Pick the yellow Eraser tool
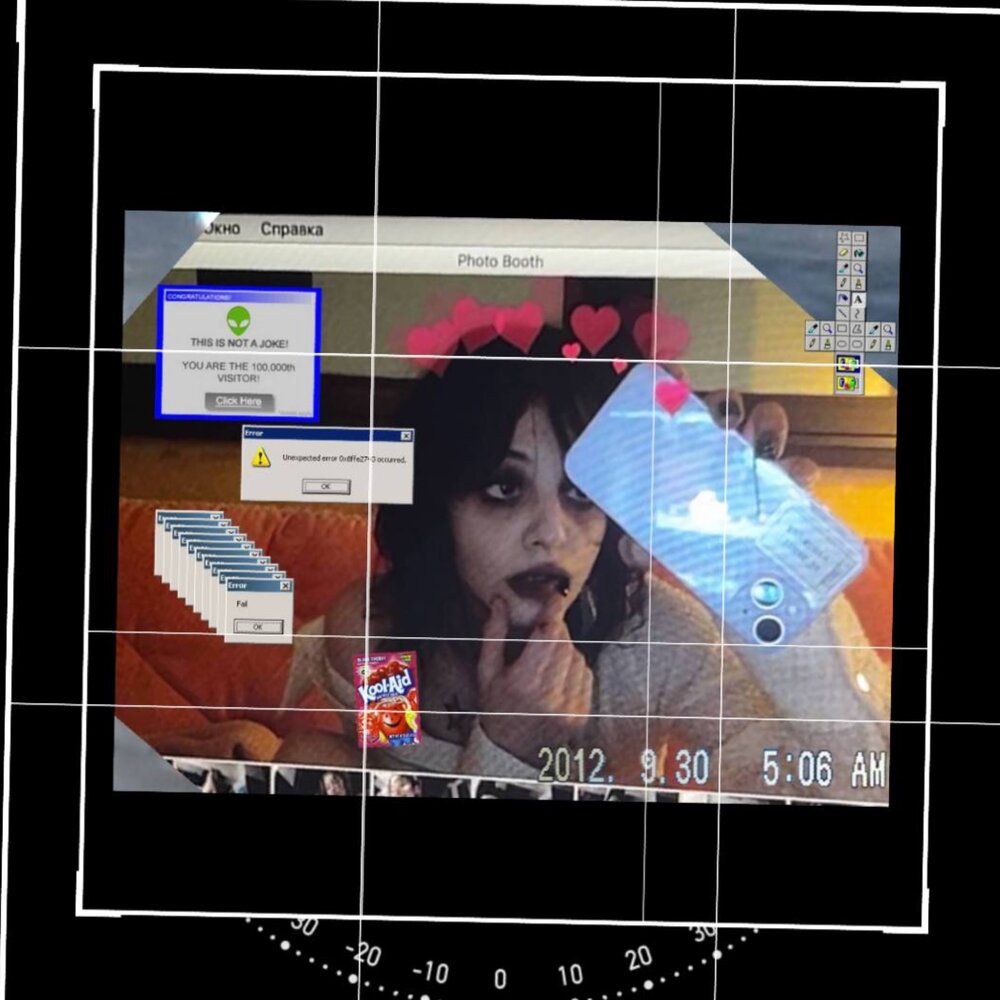 (x=844, y=252)
